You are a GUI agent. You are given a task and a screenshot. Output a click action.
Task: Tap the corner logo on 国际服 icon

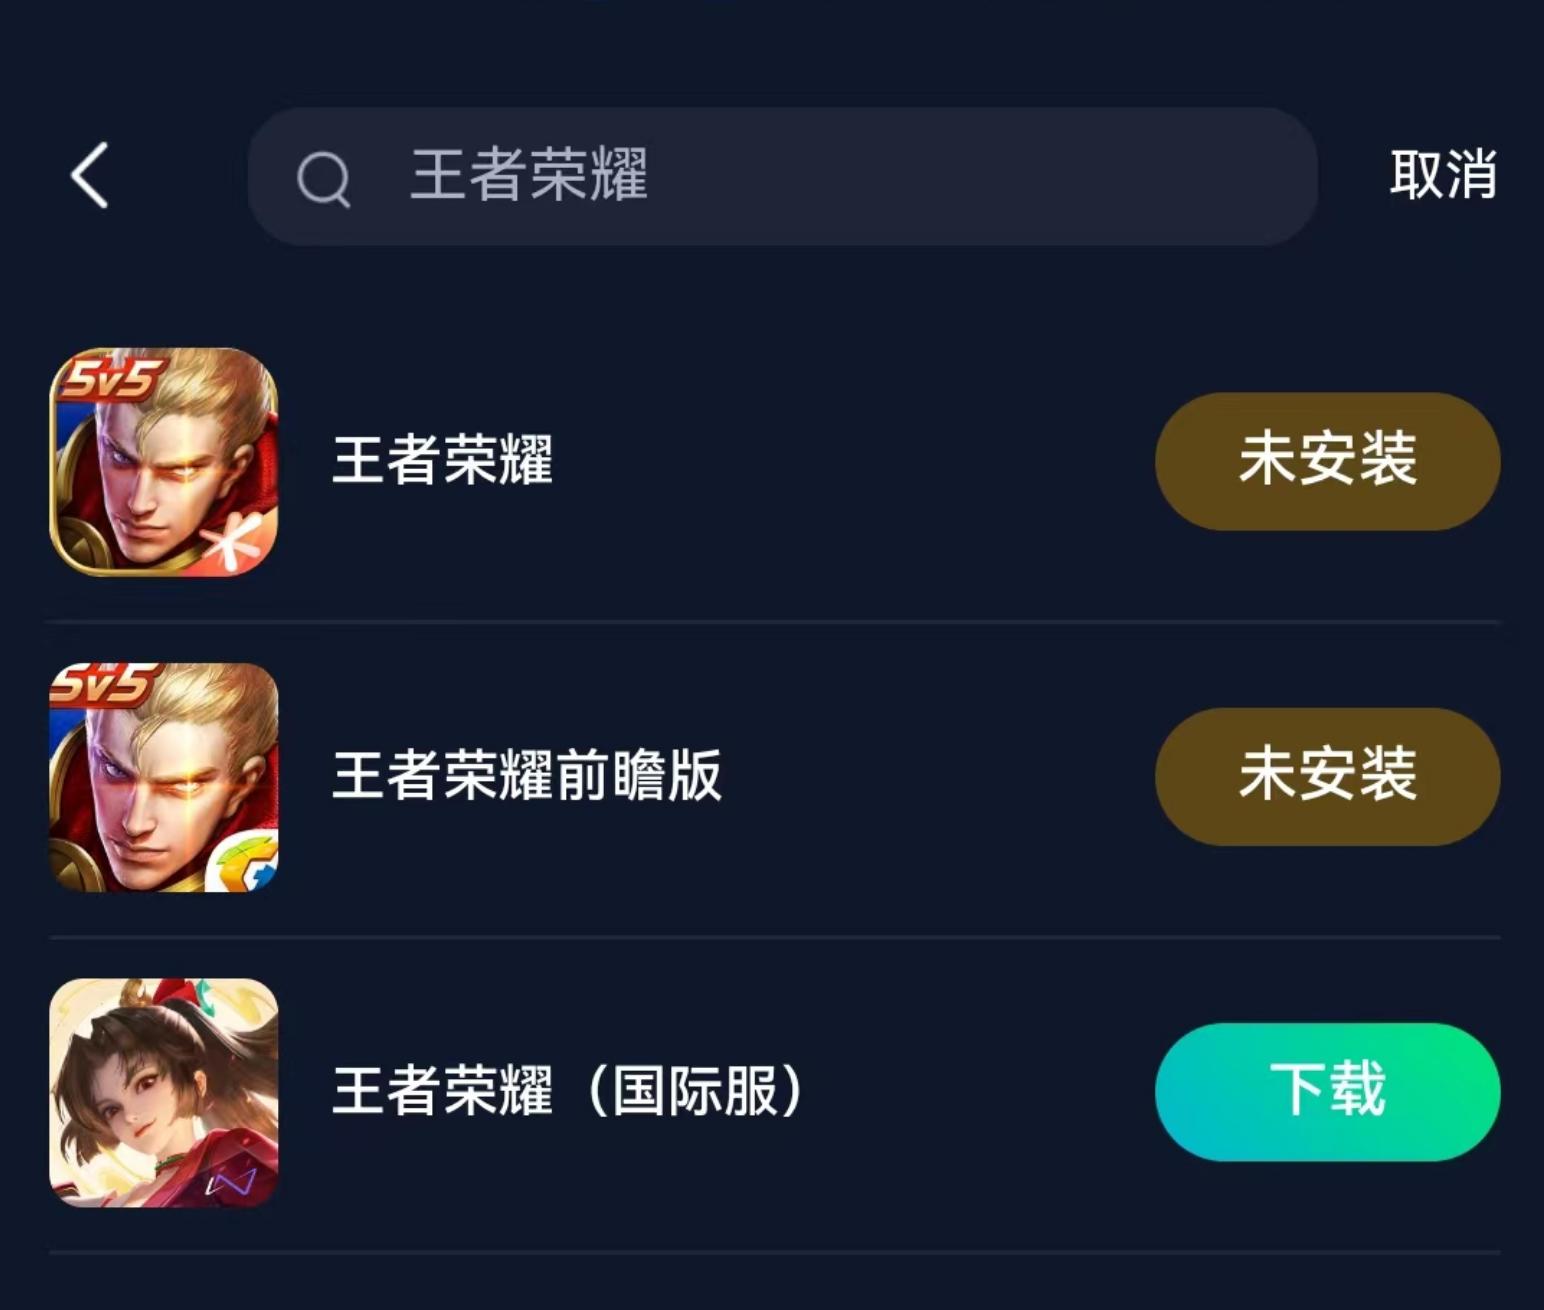click(232, 1184)
